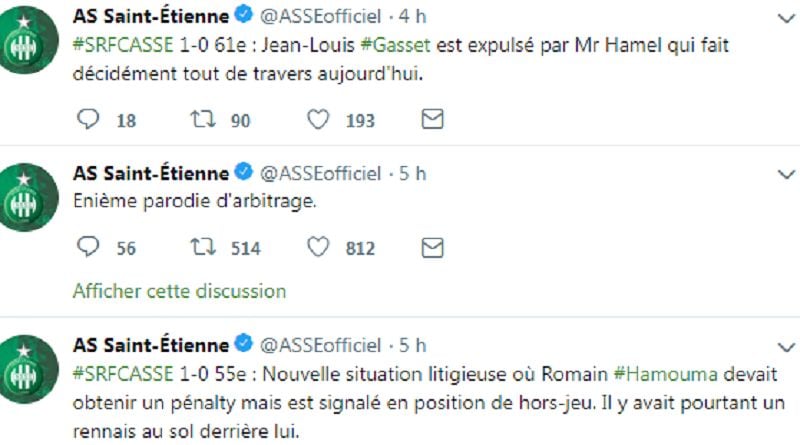Expand options chevron on the 4 h tweet
Viewport: 800px width, 445px height.
click(786, 19)
